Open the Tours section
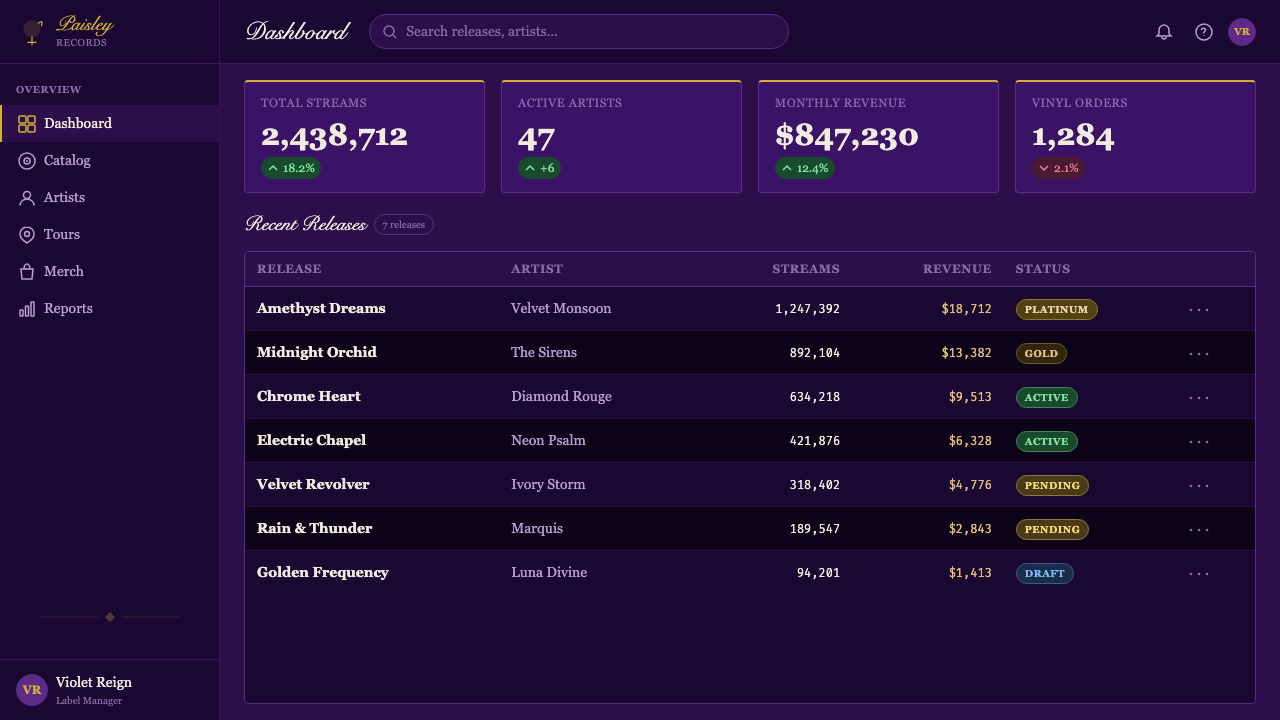The image size is (1280, 720). [109, 234]
